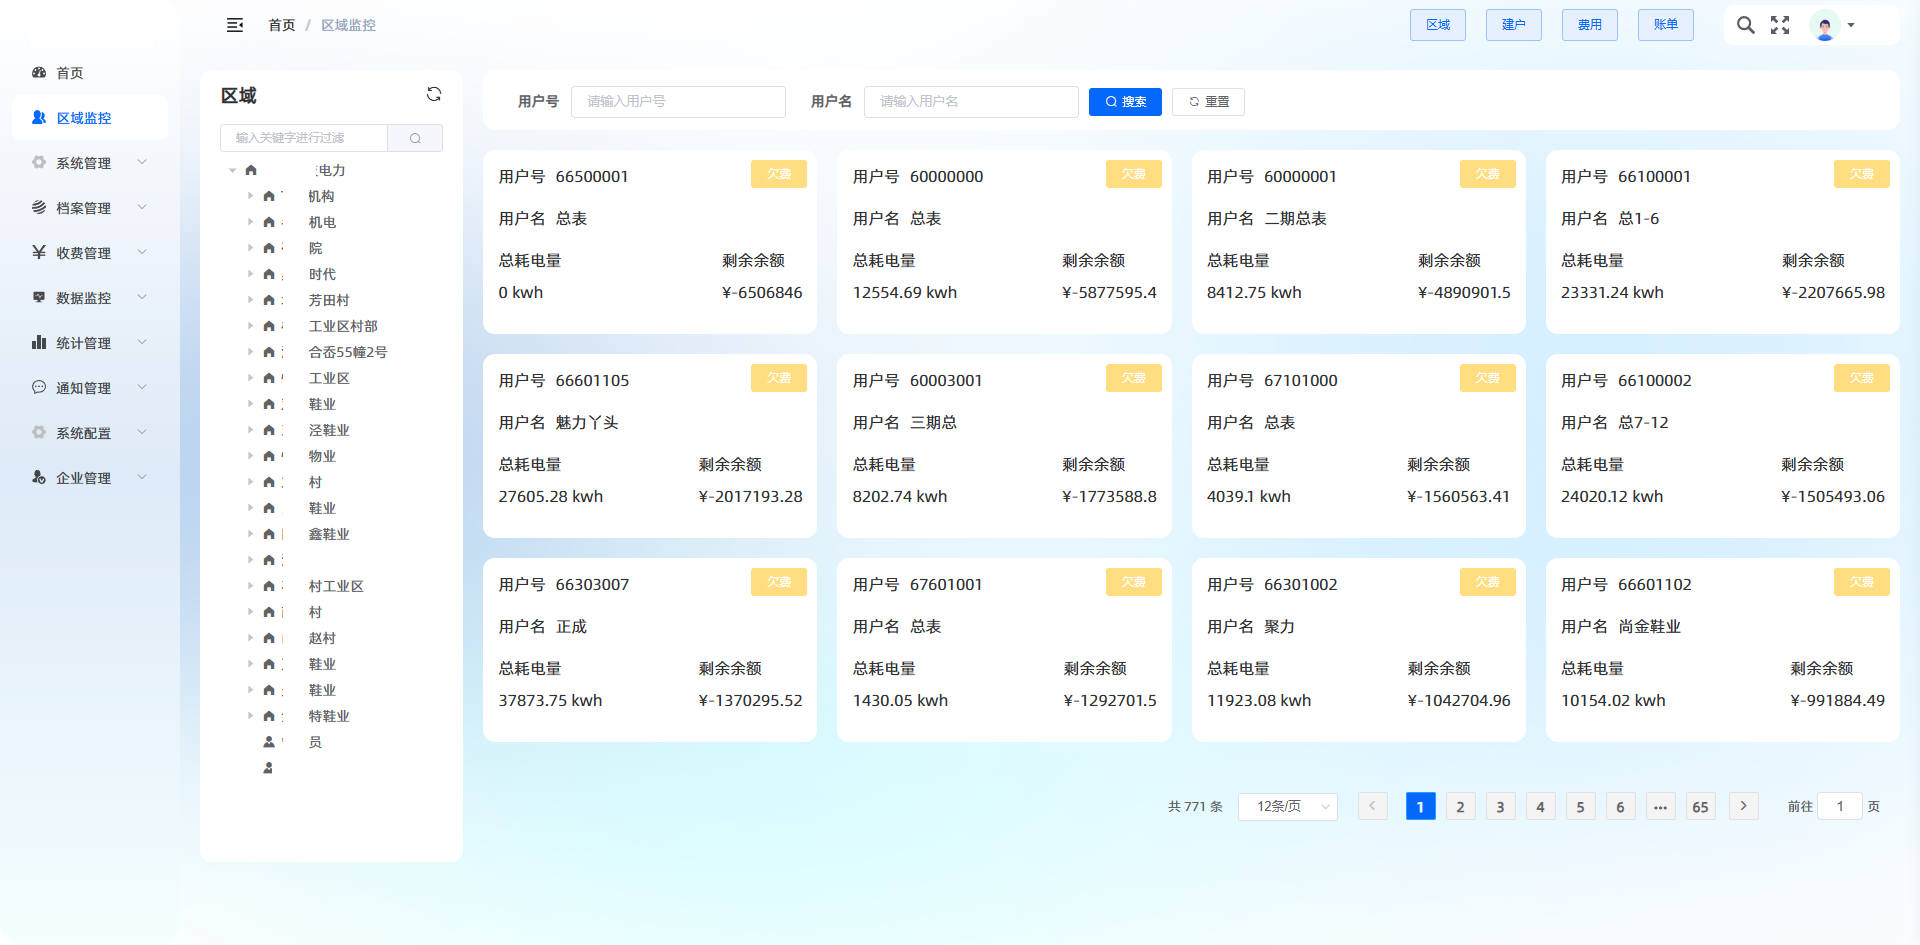Click the 重置 reset button
This screenshot has height=945, width=1920.
(x=1208, y=102)
